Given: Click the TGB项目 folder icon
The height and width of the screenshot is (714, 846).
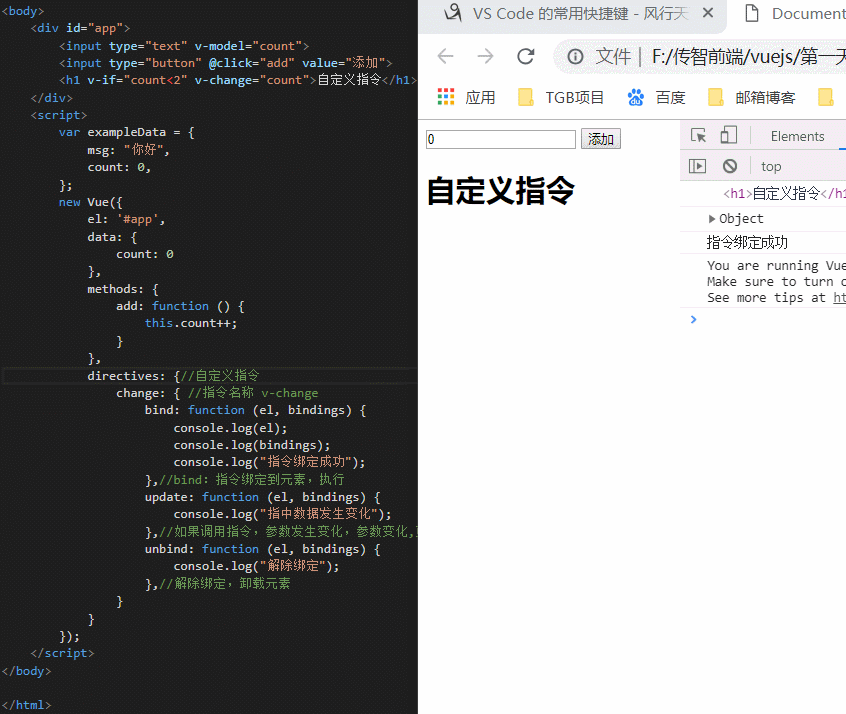Looking at the screenshot, I should tap(526, 98).
